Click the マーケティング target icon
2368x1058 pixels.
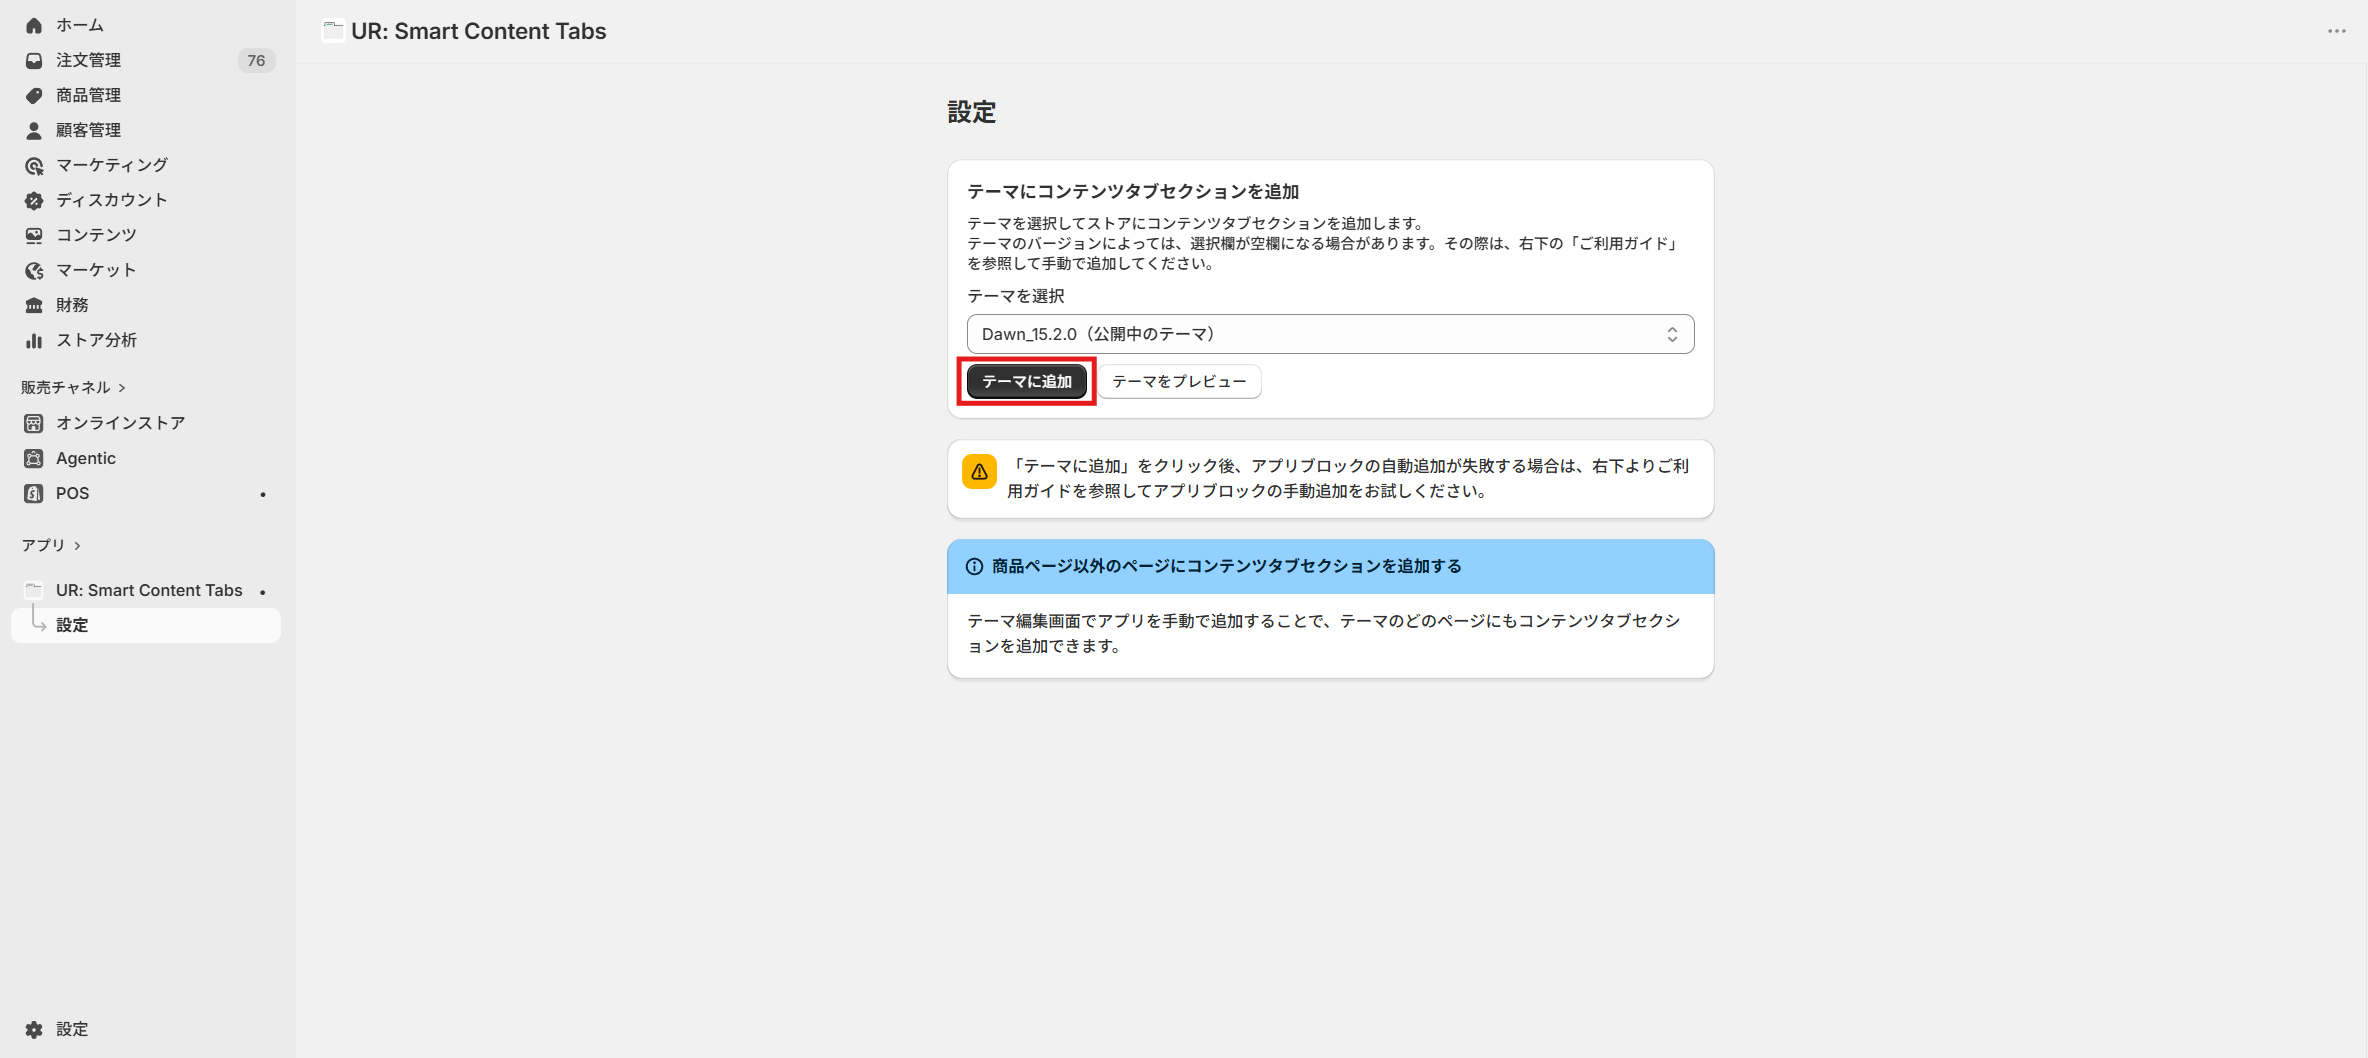(x=34, y=165)
